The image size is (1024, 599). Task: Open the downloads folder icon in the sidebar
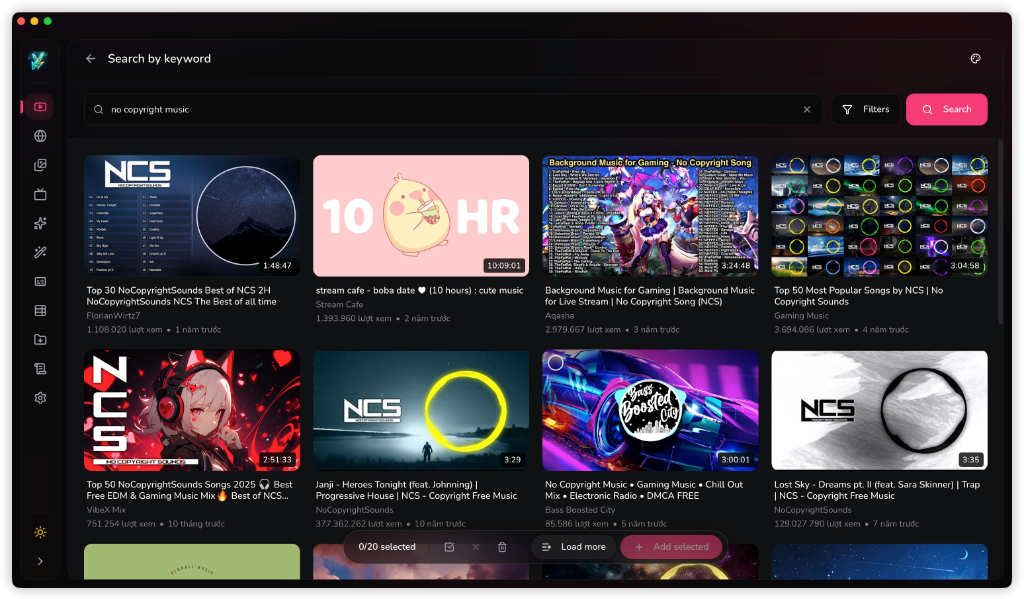(x=40, y=340)
